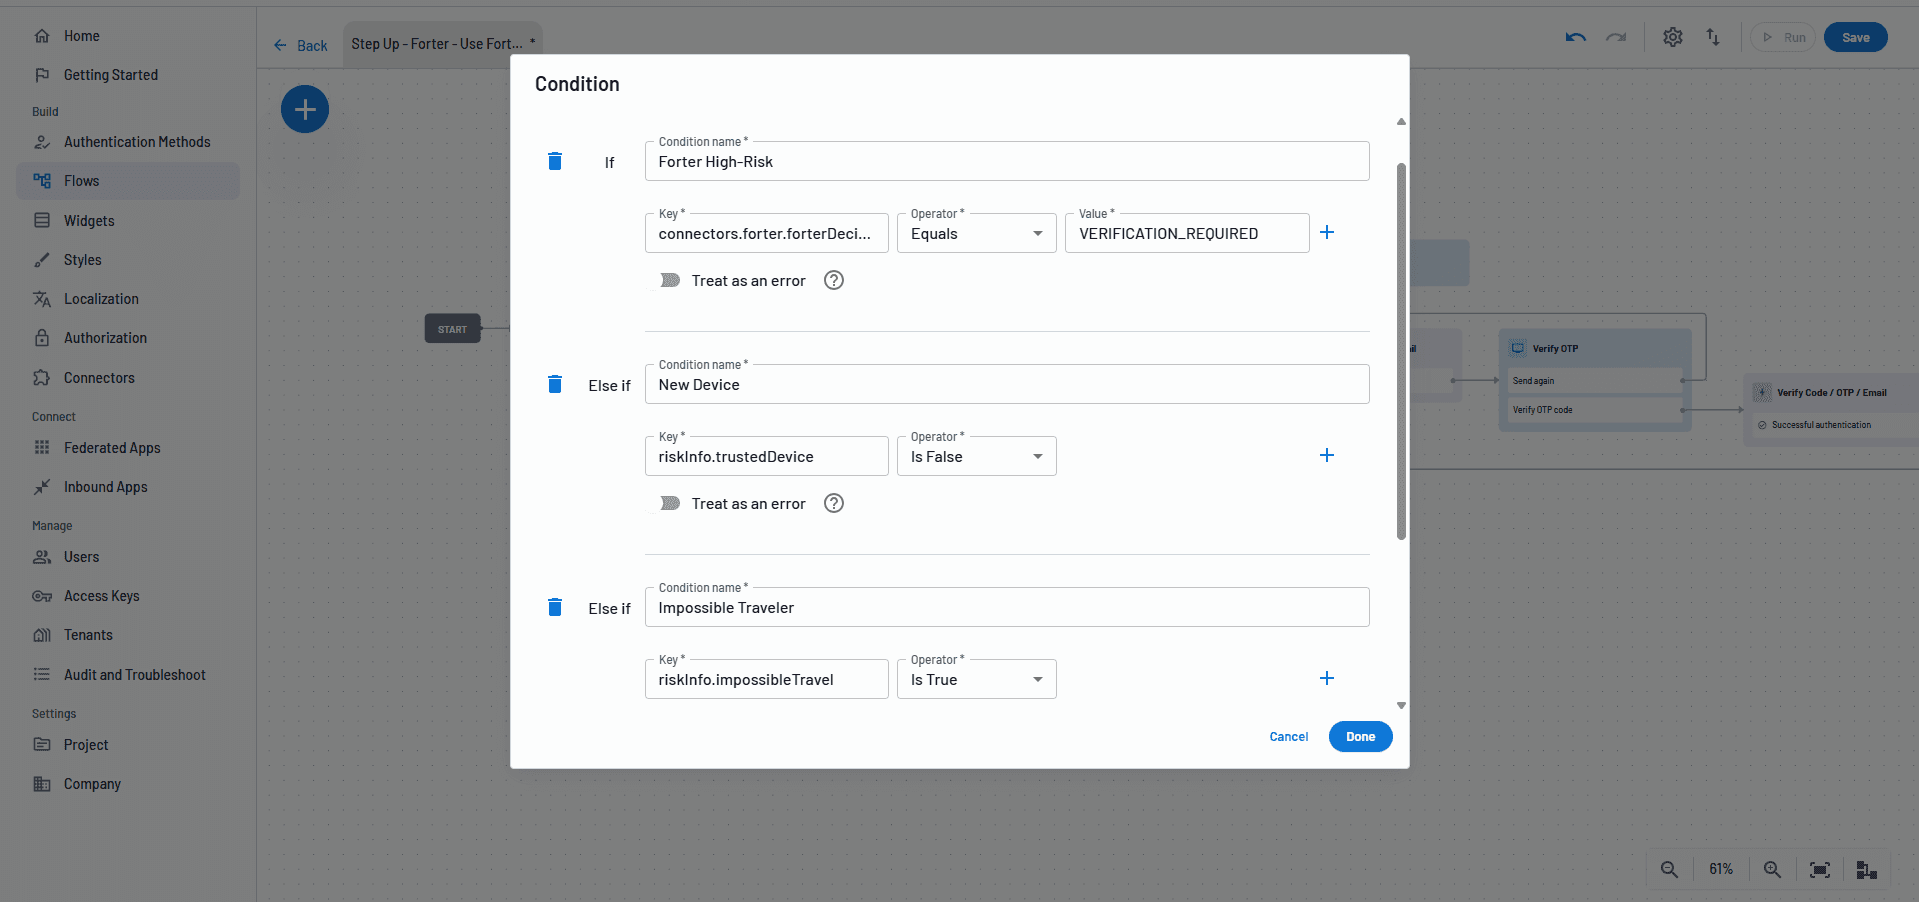Delete the Forter High-Risk condition
The width and height of the screenshot is (1919, 902).
(555, 161)
